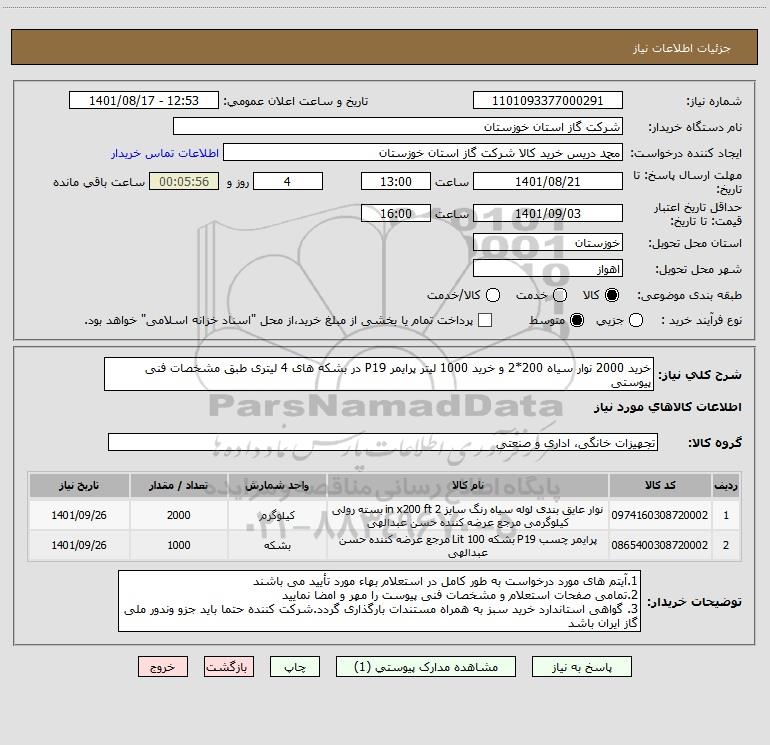Click the need number field 1101093377000291
Screen dimensions: 770x745
[x=548, y=101]
